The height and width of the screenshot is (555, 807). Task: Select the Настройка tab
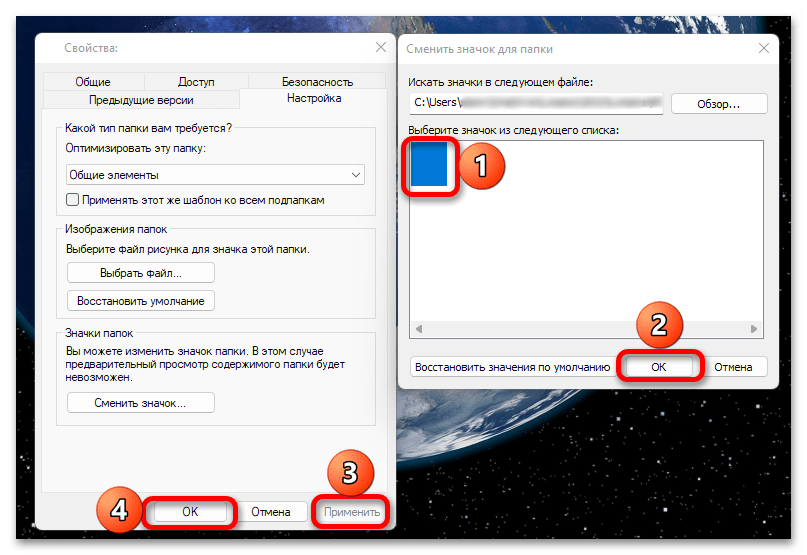pos(314,98)
